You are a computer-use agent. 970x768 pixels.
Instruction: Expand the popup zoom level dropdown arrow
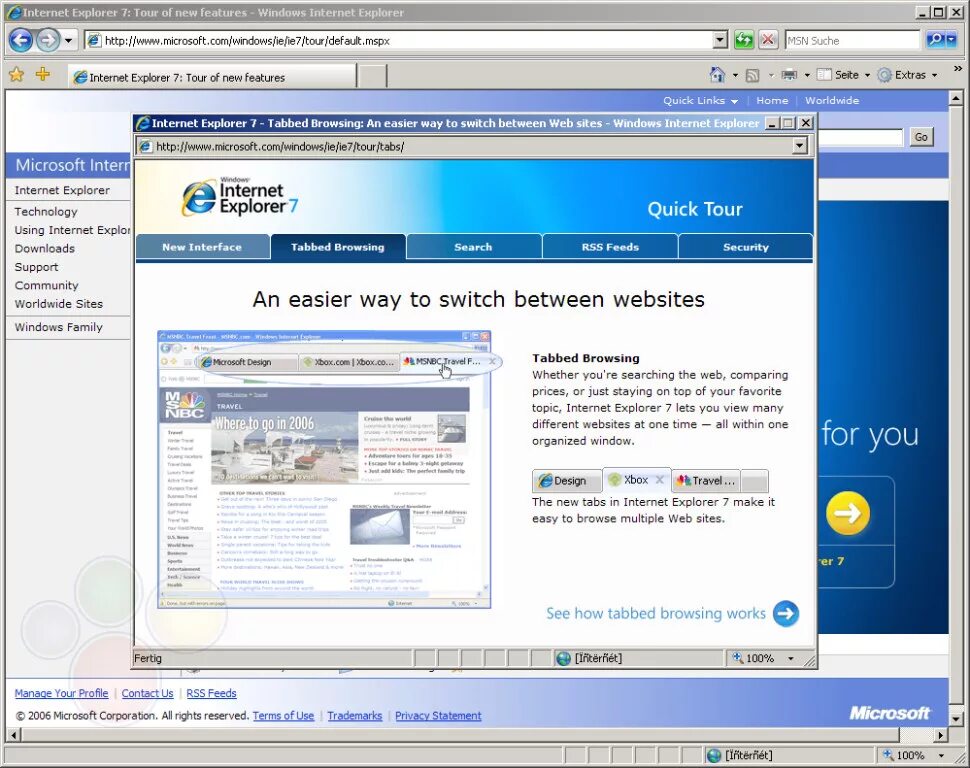tap(791, 658)
